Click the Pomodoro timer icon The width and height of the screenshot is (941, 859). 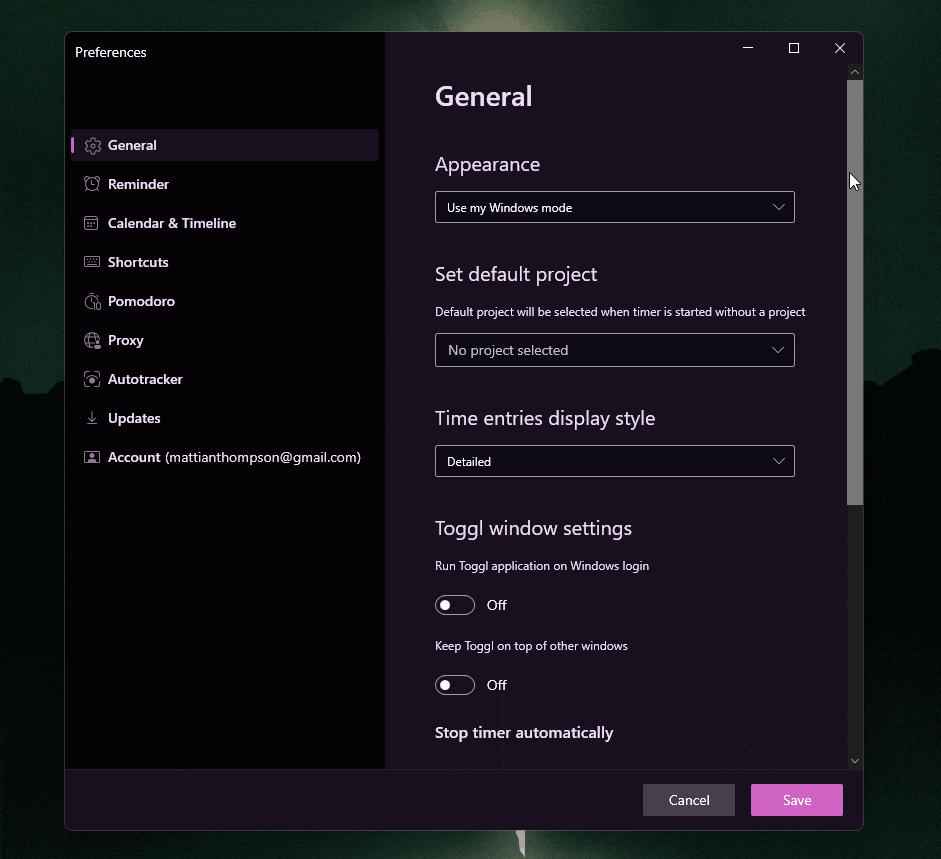92,301
